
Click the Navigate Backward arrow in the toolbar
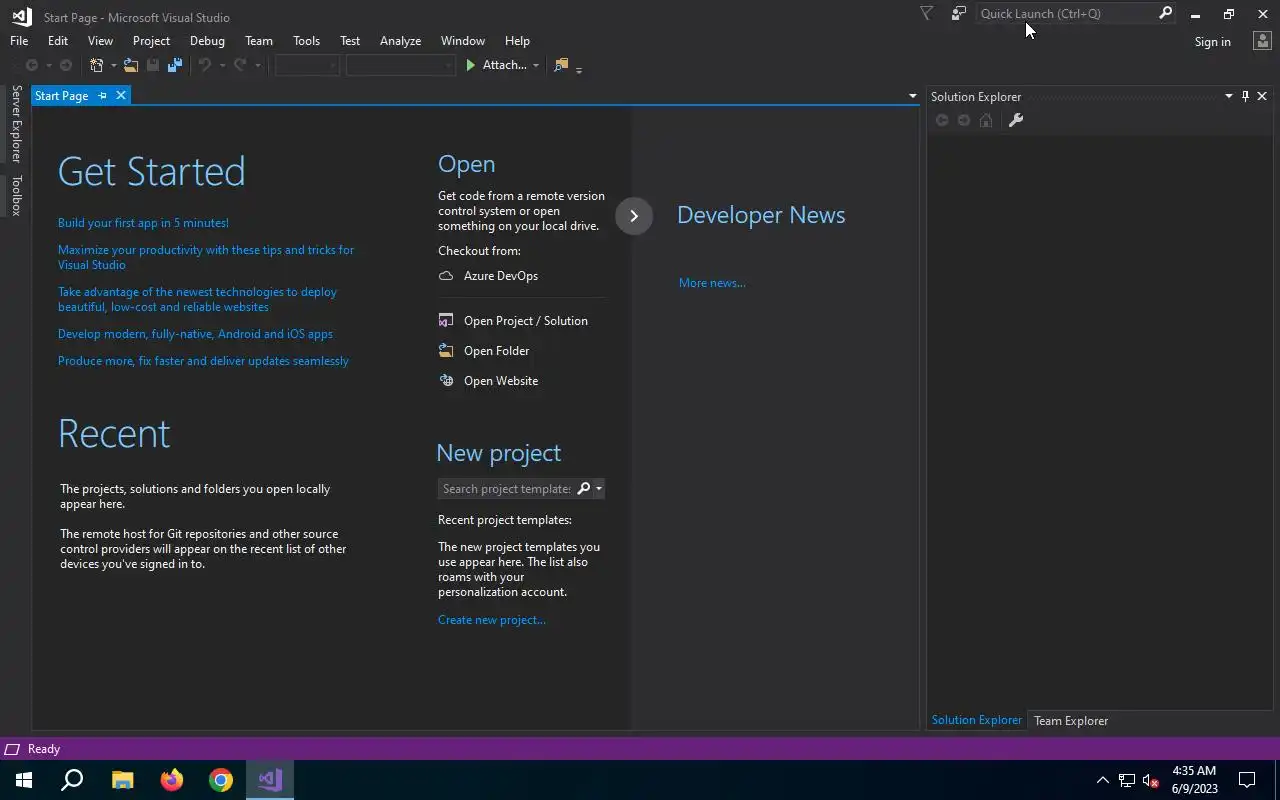coord(32,65)
